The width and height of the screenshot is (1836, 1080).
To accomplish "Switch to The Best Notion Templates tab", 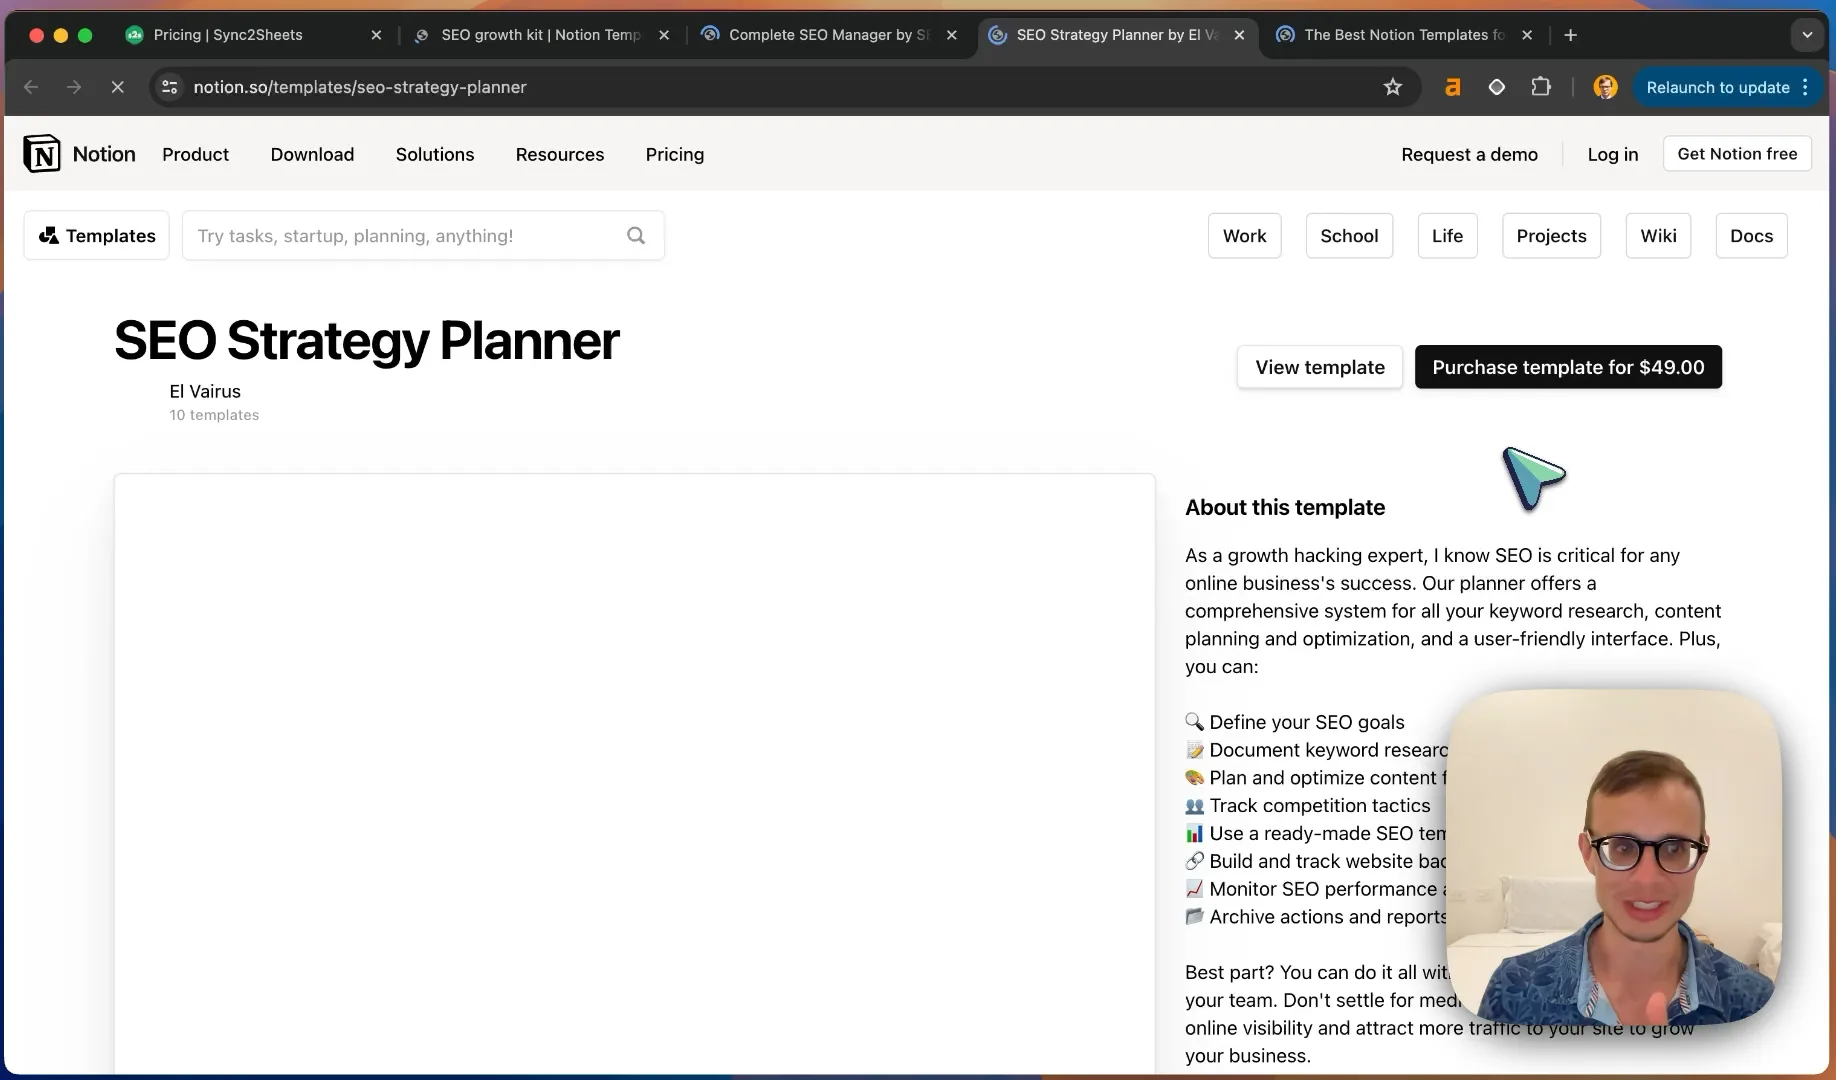I will pyautogui.click(x=1404, y=35).
